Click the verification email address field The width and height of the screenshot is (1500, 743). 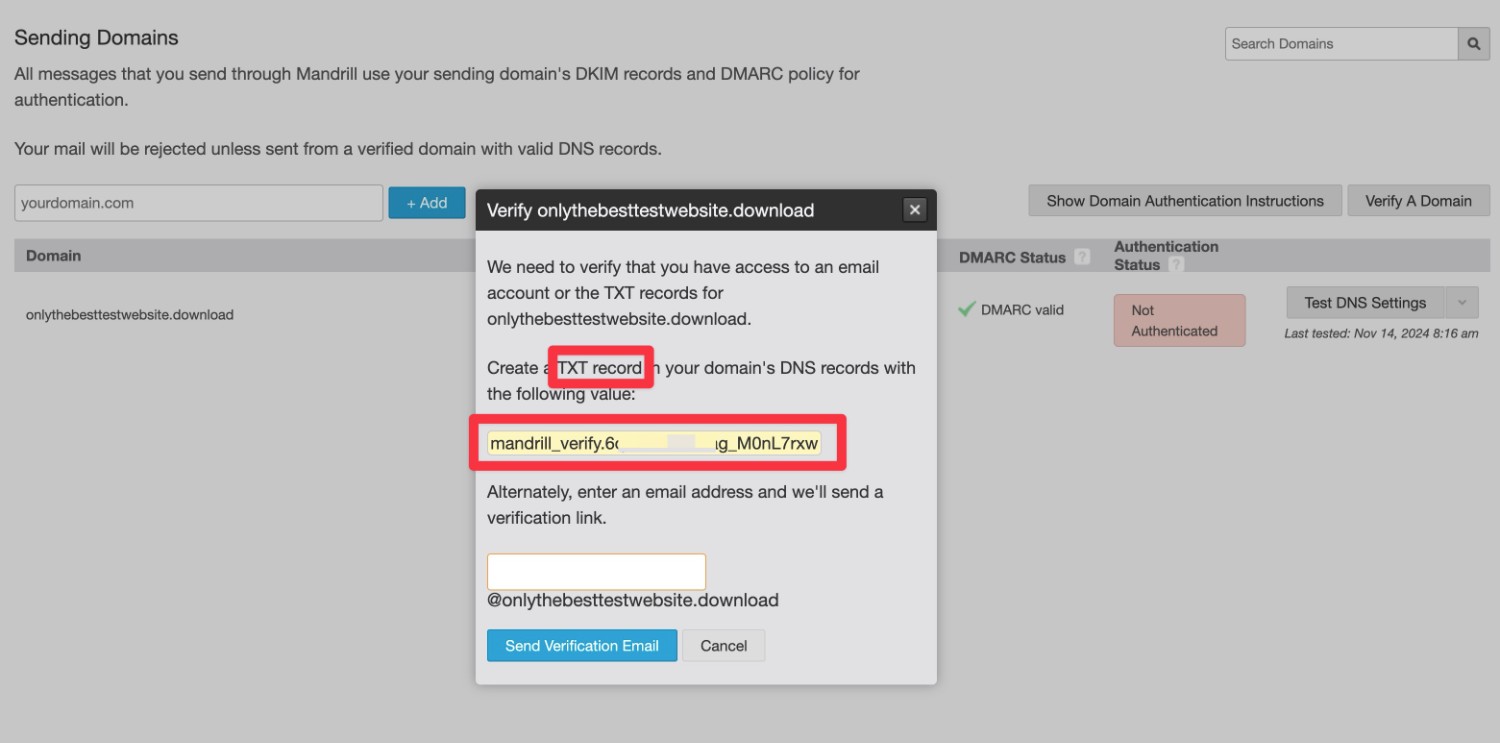(x=596, y=572)
